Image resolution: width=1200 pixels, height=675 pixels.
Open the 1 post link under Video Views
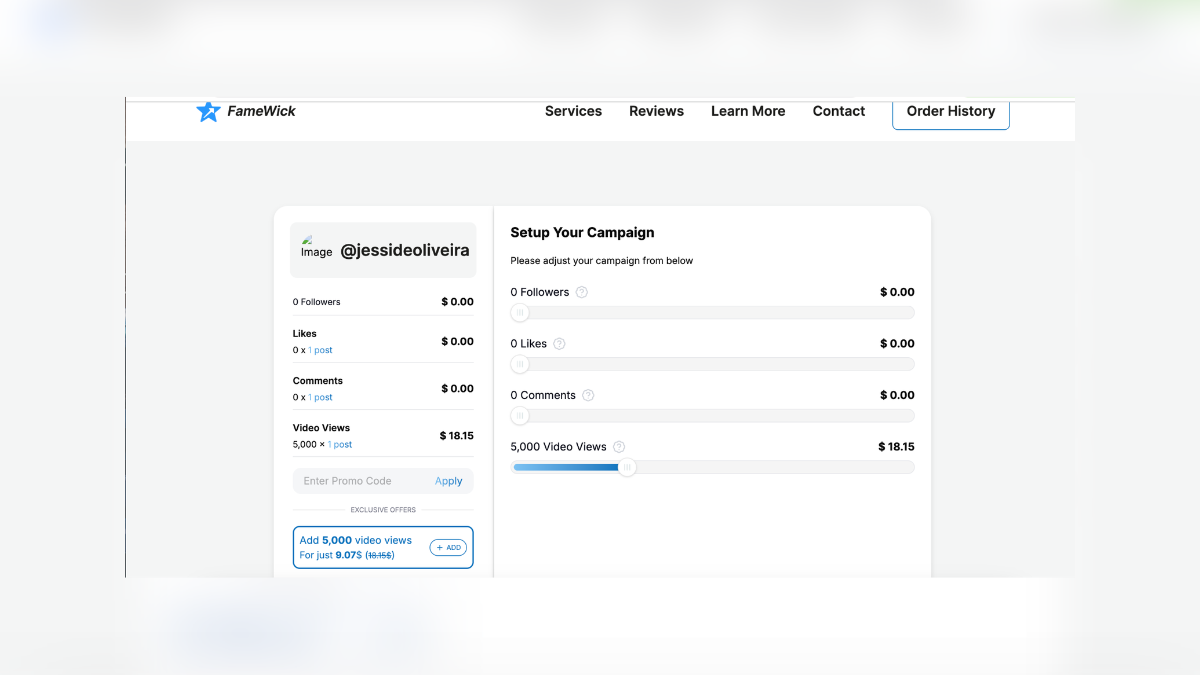[x=340, y=444]
